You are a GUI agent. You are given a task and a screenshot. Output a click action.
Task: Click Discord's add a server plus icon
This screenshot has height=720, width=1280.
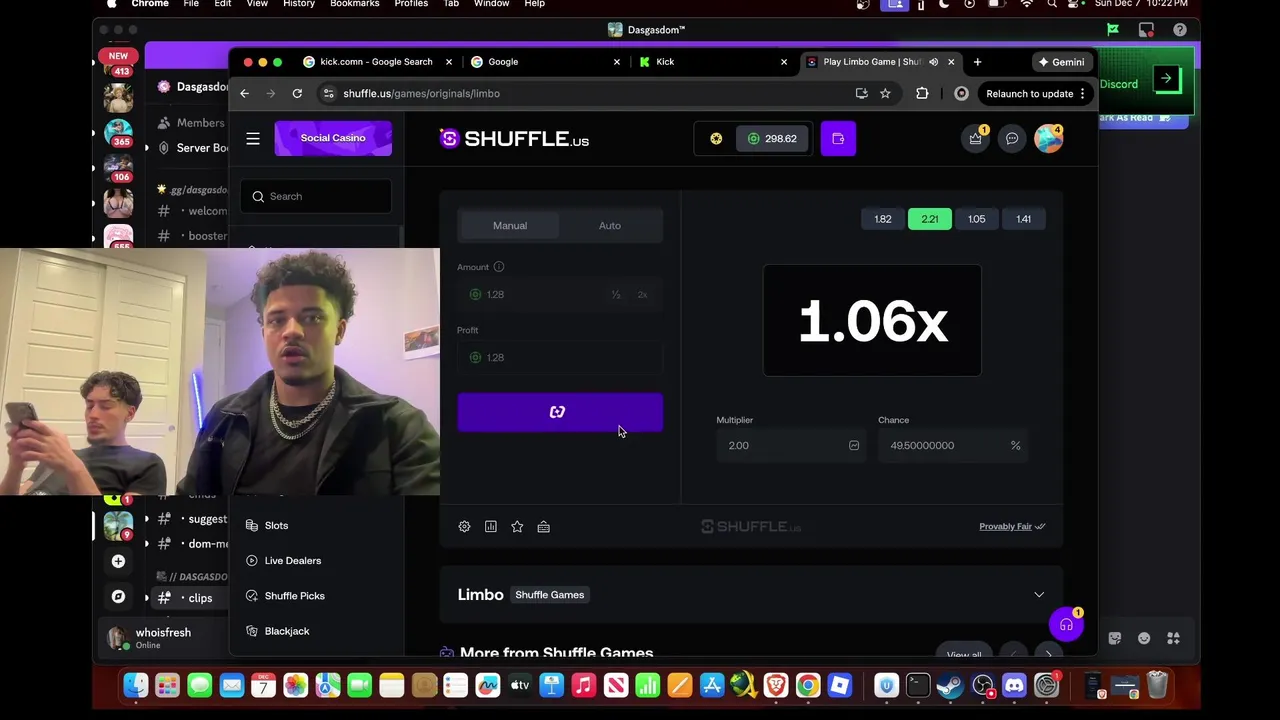[118, 561]
